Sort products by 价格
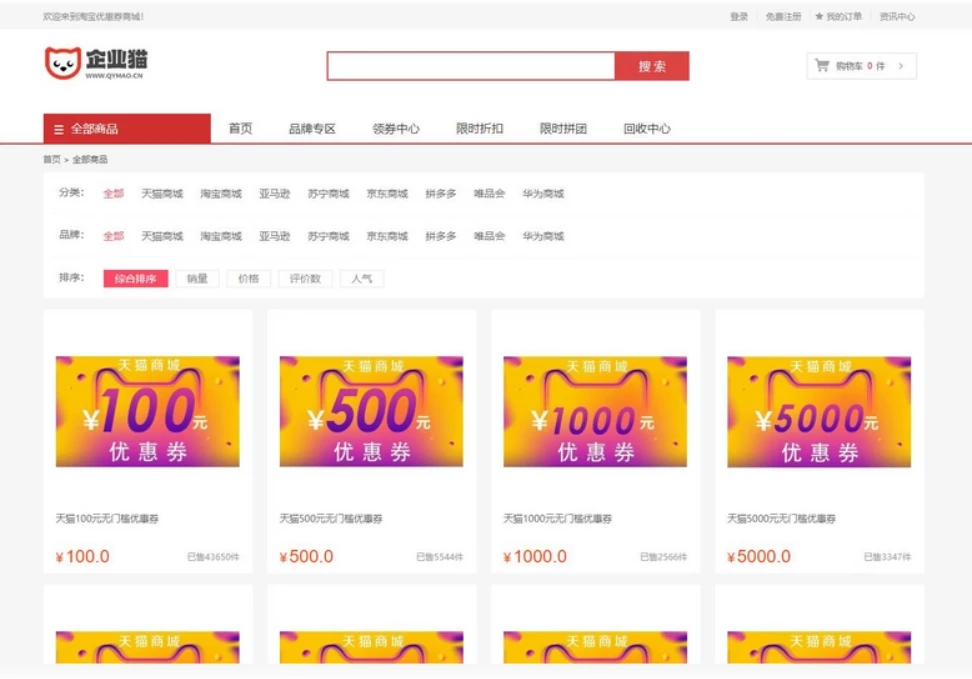 (248, 279)
